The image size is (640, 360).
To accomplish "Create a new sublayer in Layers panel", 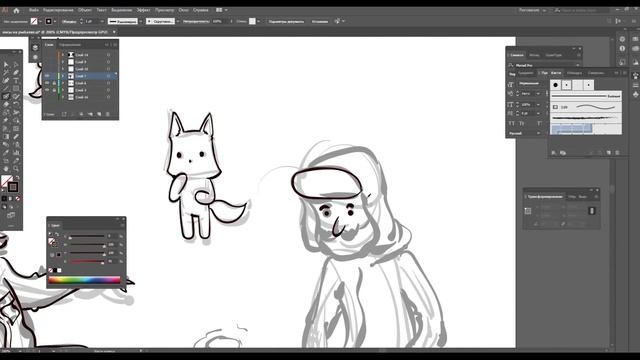I will [90, 114].
